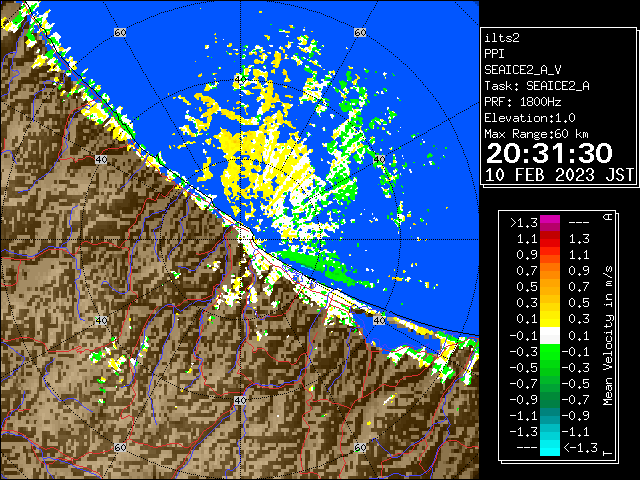The height and width of the screenshot is (480, 640).
Task: Click the 'Task: SEAICE2_A' line
Action: pos(537,86)
